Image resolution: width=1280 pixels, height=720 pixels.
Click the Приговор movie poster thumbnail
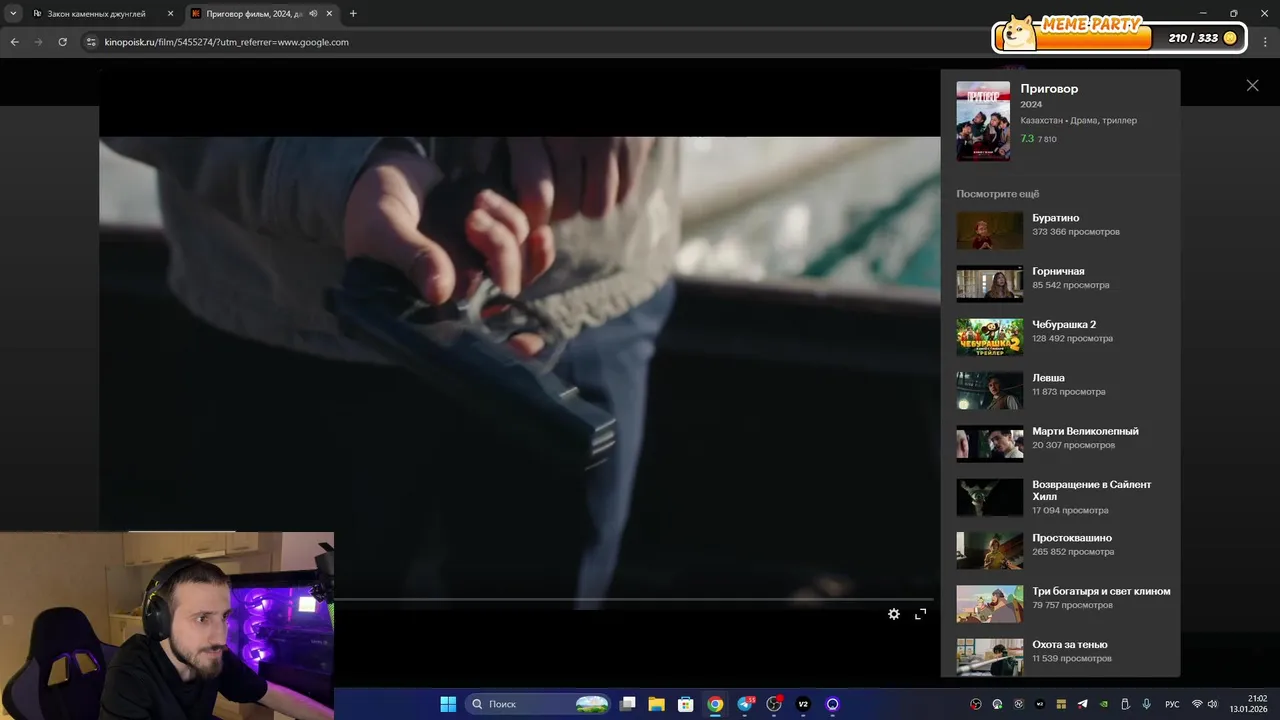coord(983,121)
